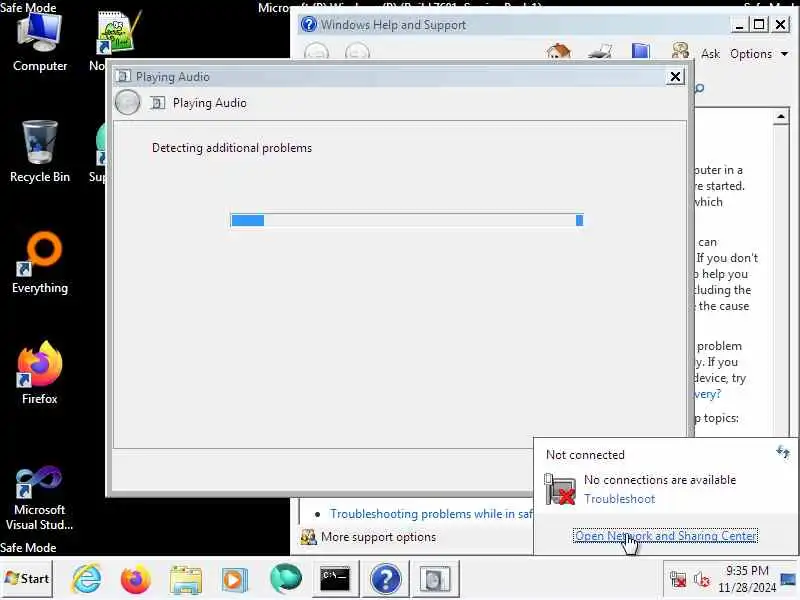
Task: Open the Computer desktop icon
Action: coord(40,42)
